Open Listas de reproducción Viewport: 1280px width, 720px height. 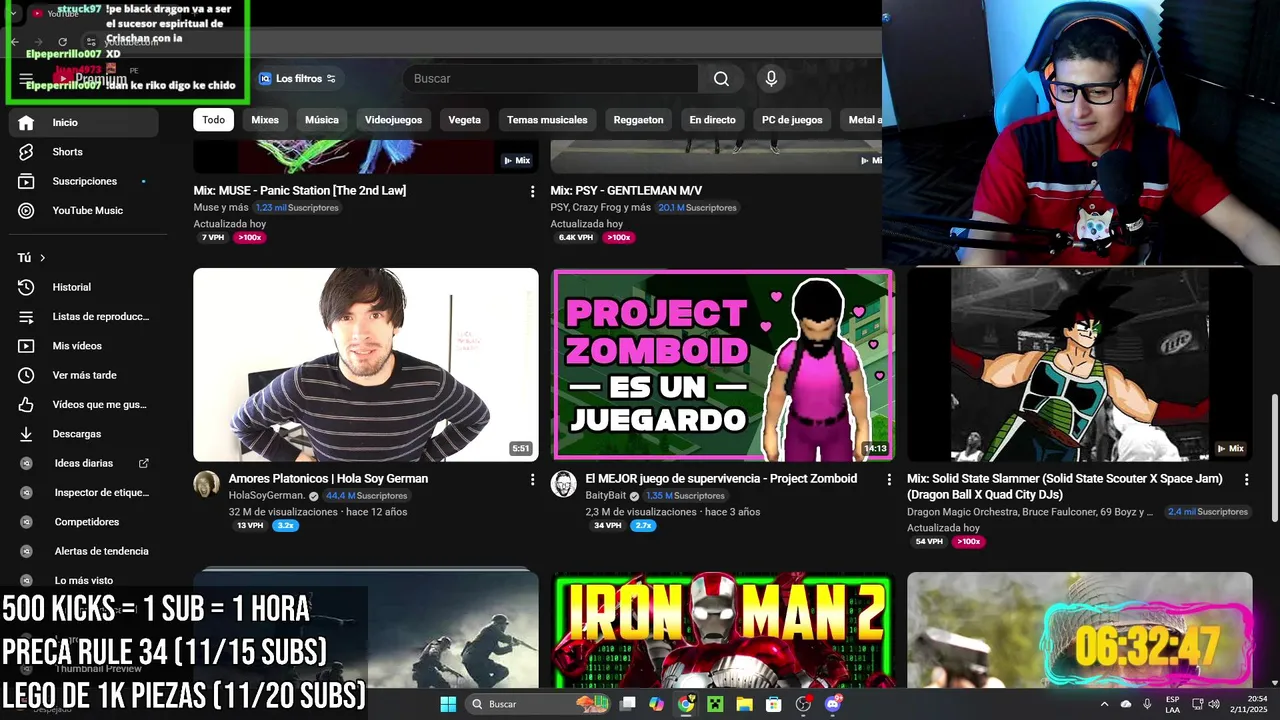point(83,316)
